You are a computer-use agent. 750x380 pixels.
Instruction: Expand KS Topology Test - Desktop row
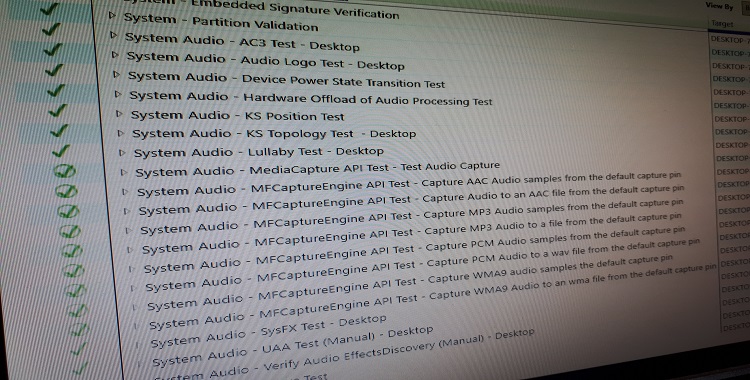point(121,134)
